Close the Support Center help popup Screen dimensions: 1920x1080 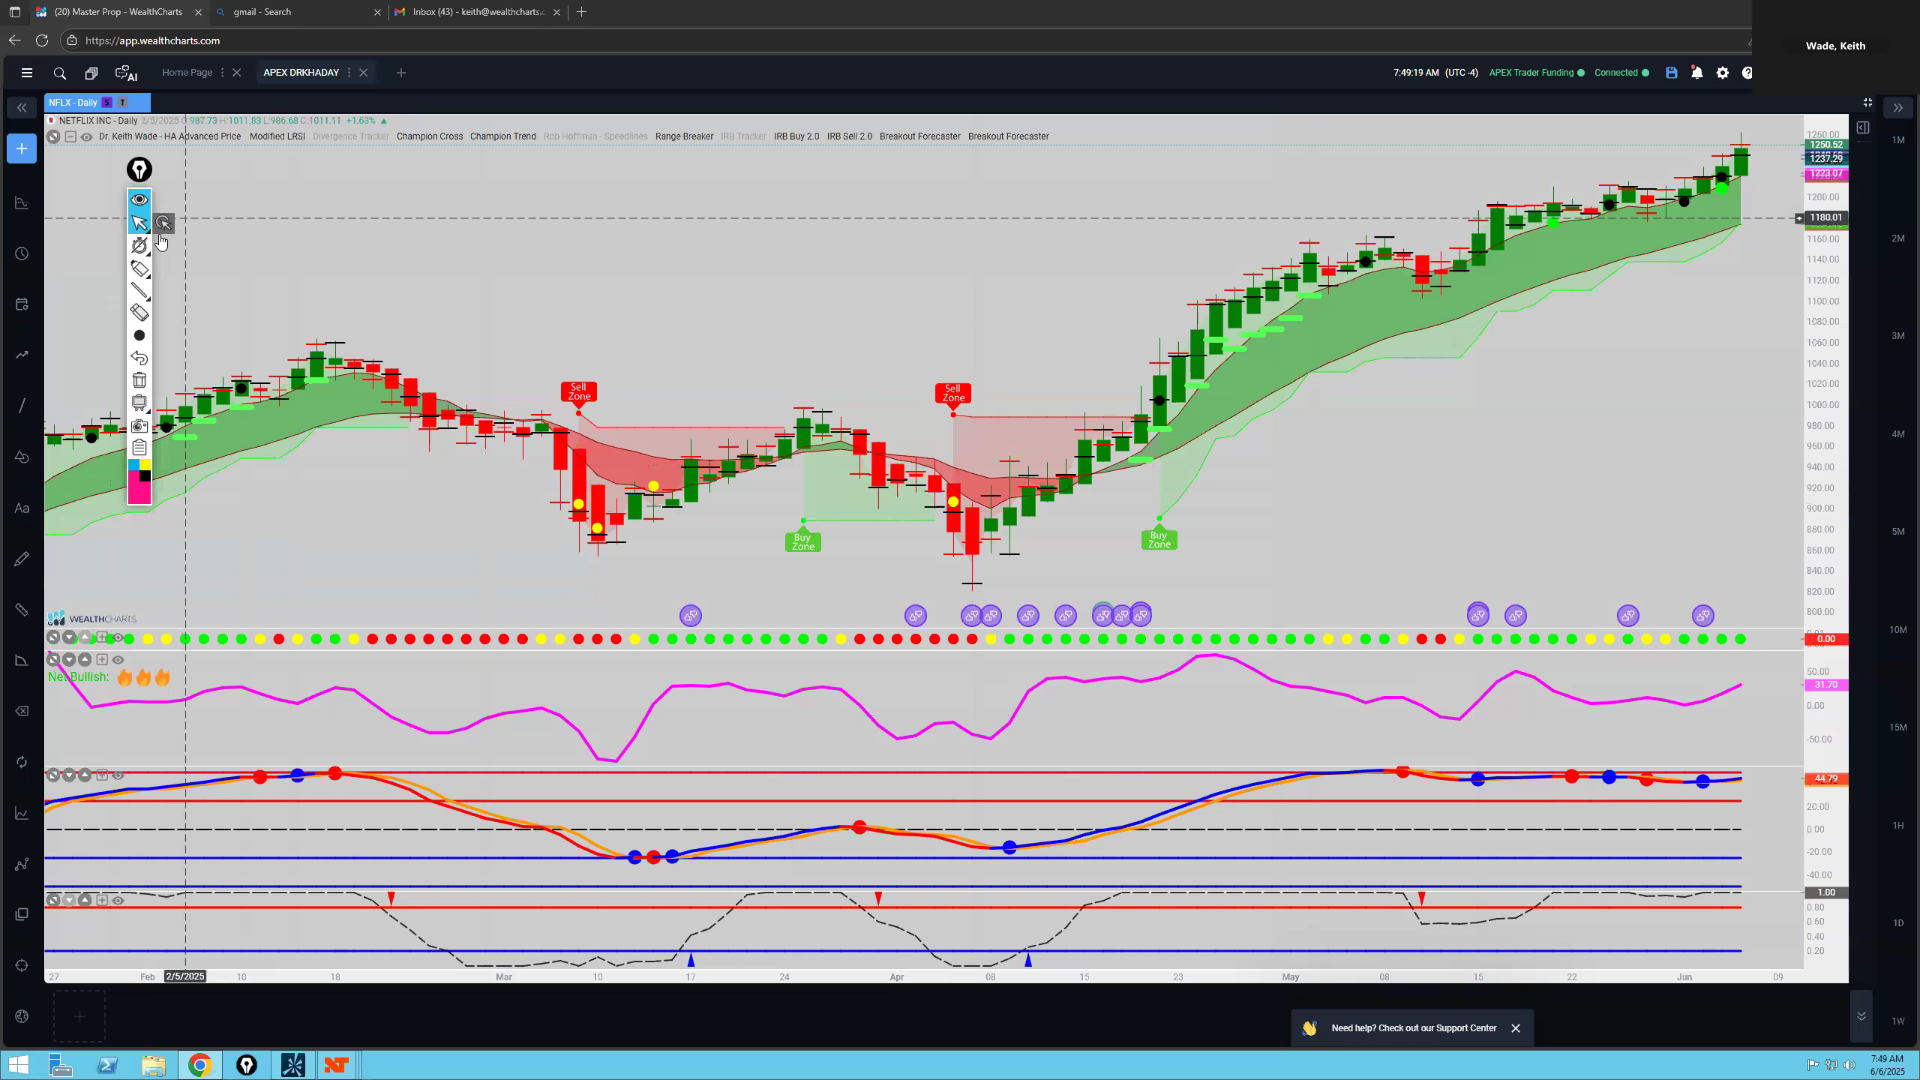[1515, 1028]
